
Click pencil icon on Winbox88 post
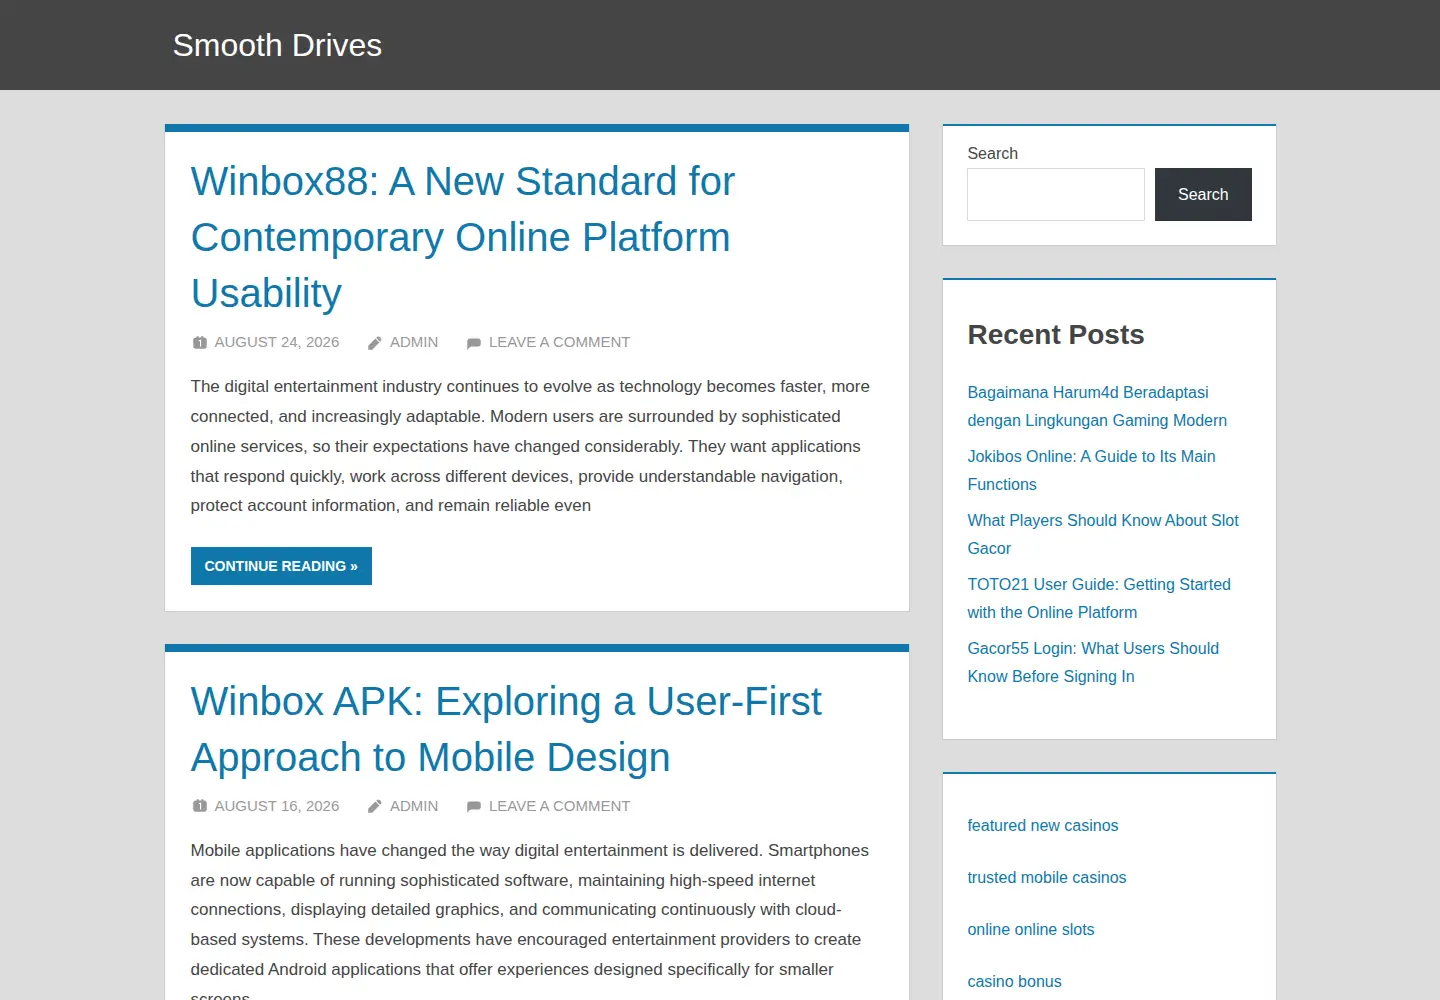pyautogui.click(x=375, y=342)
